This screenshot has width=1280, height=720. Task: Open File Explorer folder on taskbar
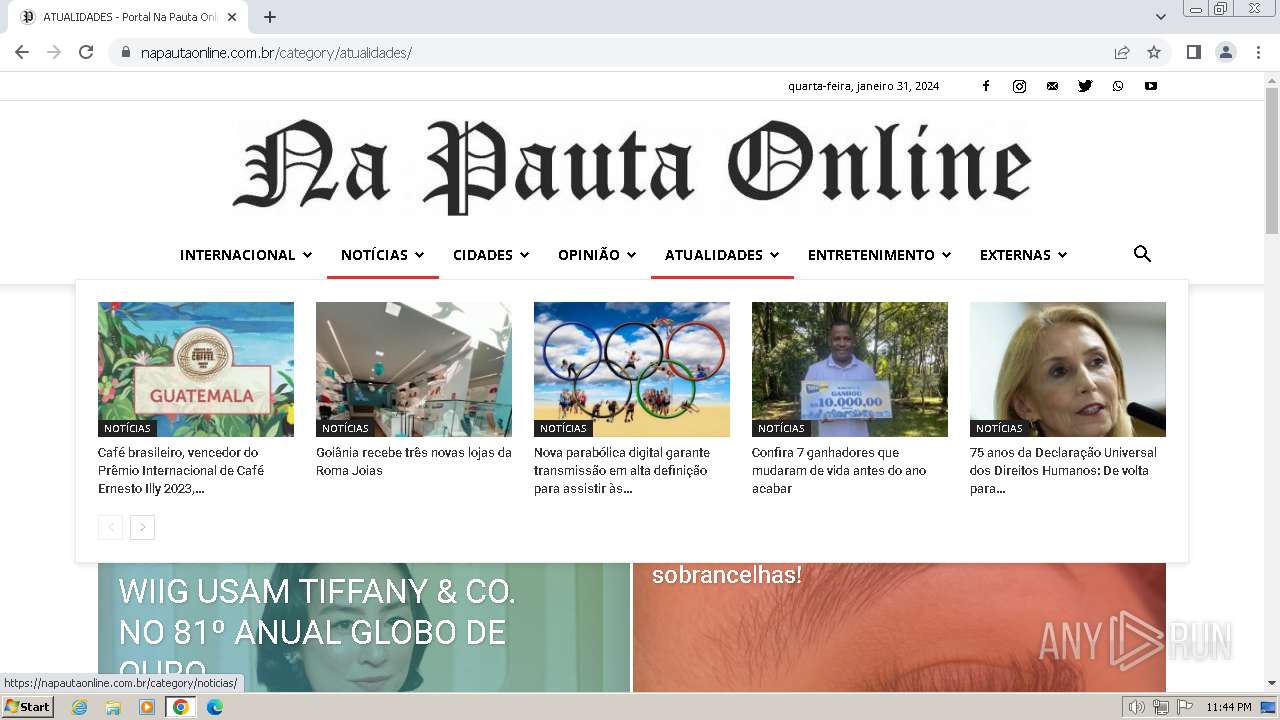coord(113,707)
